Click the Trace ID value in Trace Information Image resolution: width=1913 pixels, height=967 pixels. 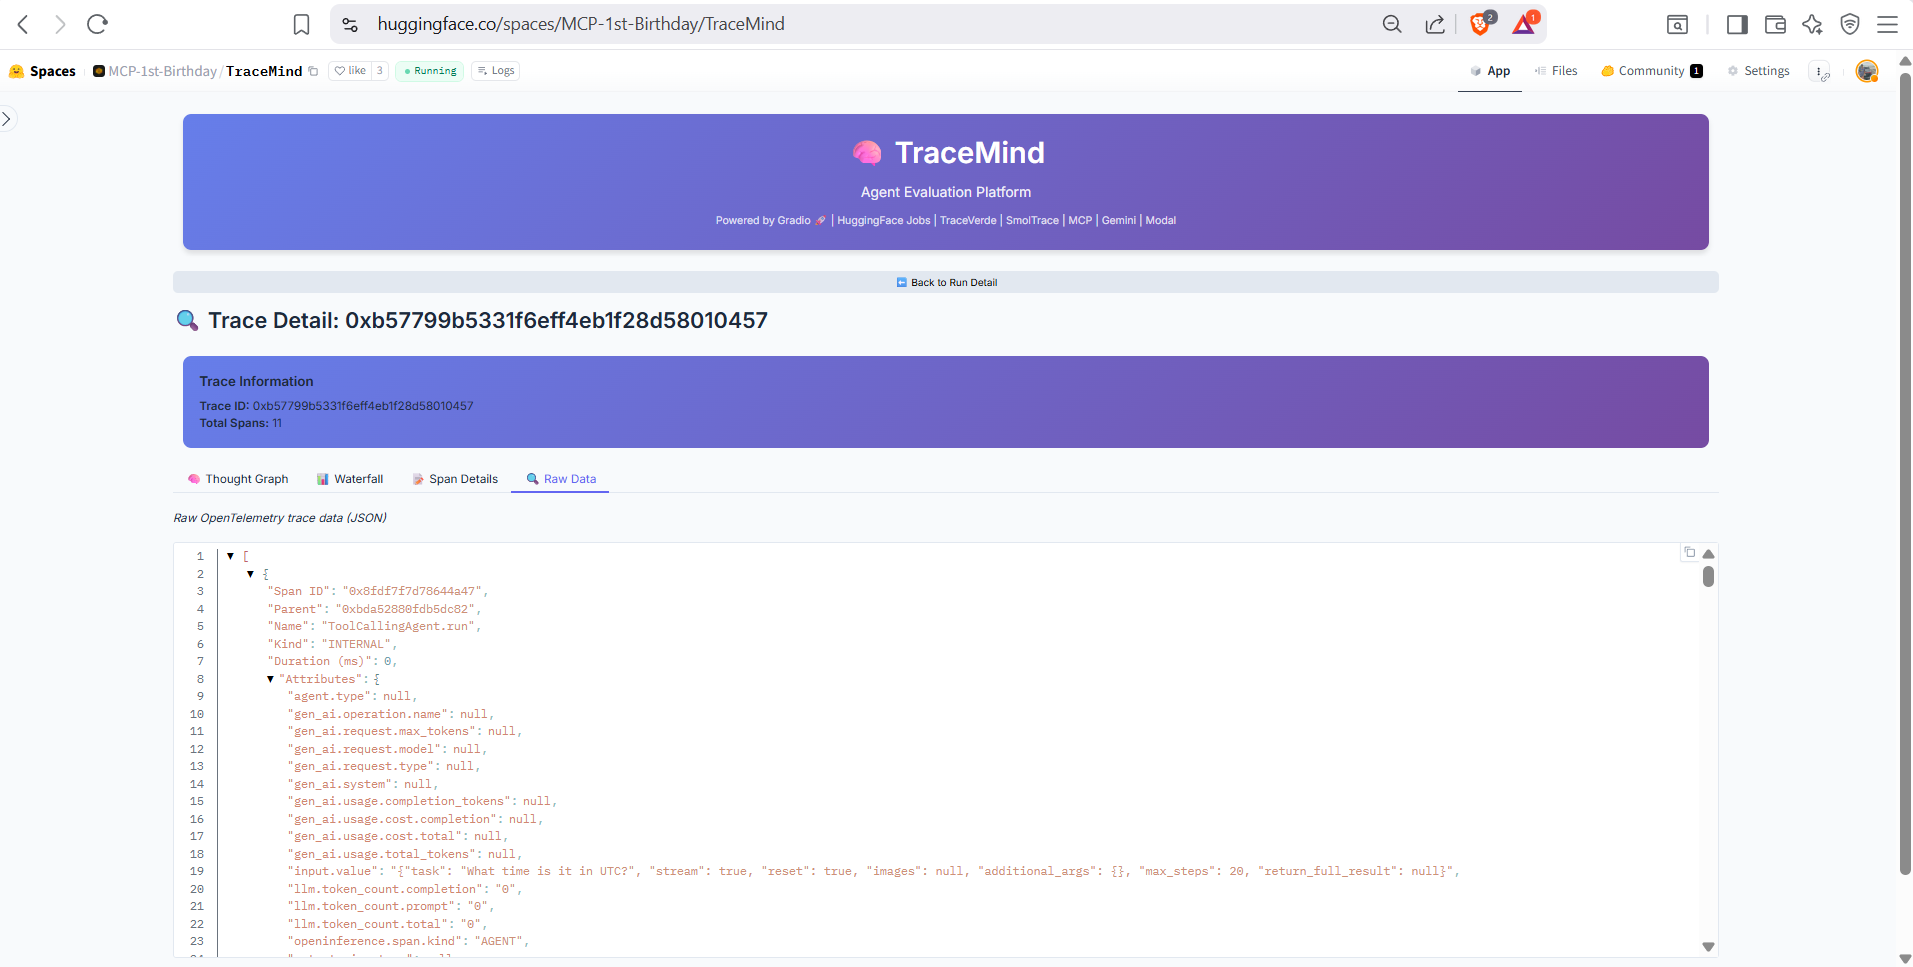click(x=363, y=406)
